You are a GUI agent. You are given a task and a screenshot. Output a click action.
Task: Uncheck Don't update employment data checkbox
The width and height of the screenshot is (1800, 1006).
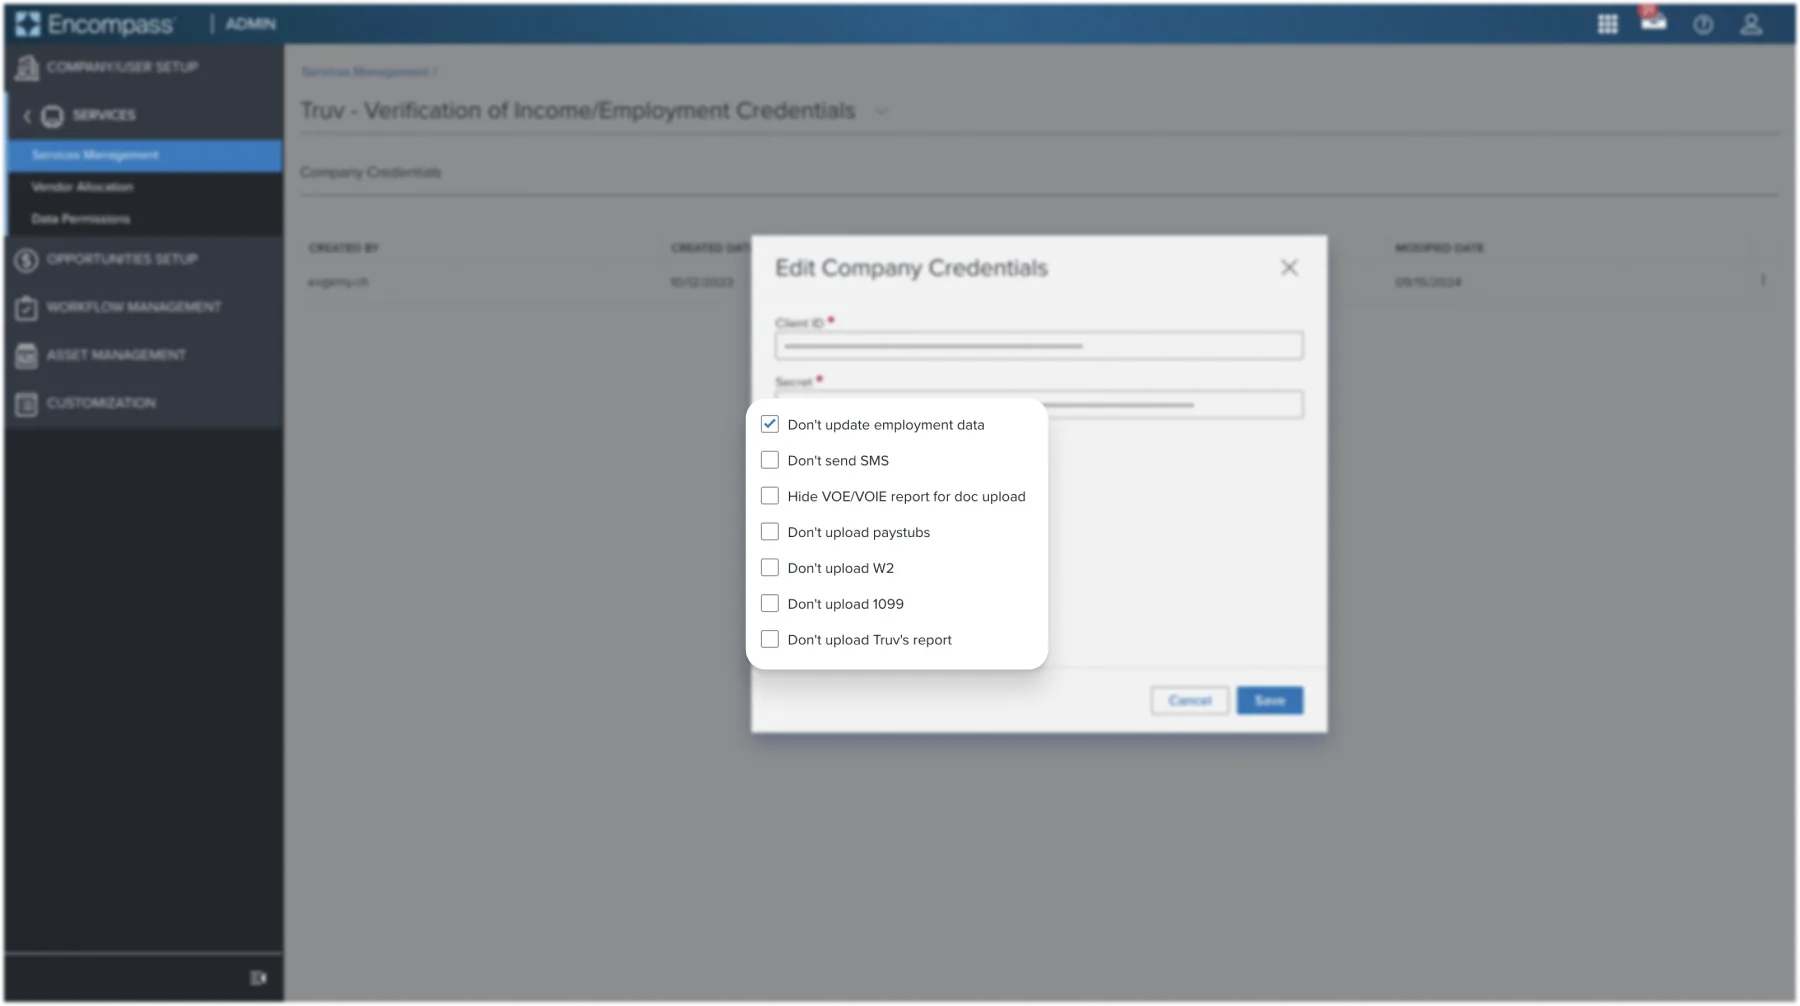pyautogui.click(x=769, y=424)
